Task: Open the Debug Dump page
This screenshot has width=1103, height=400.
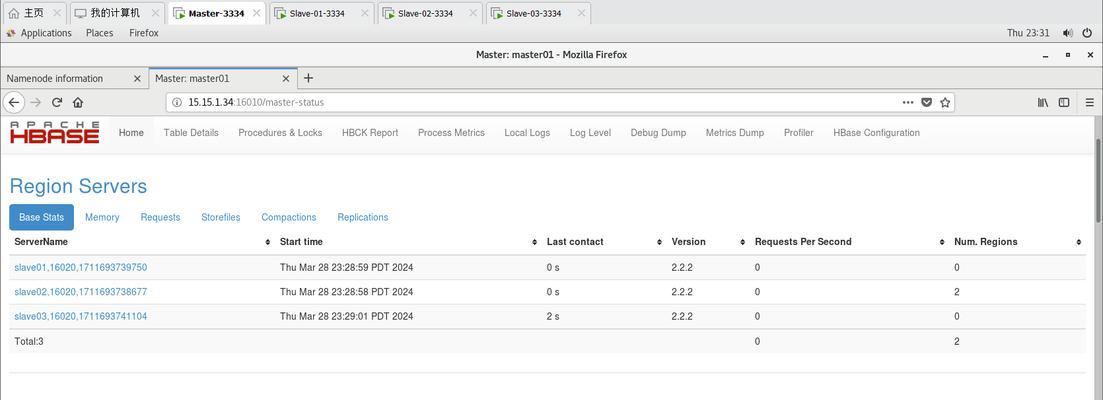Action: pos(658,132)
